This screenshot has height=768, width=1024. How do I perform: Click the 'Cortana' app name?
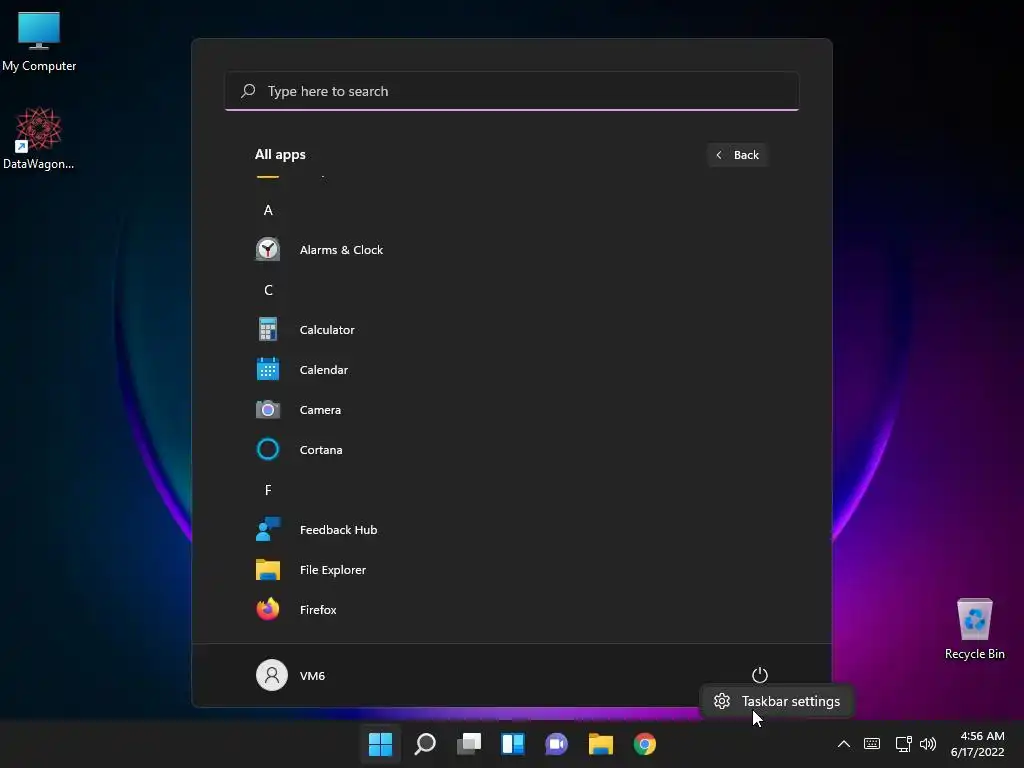point(321,449)
